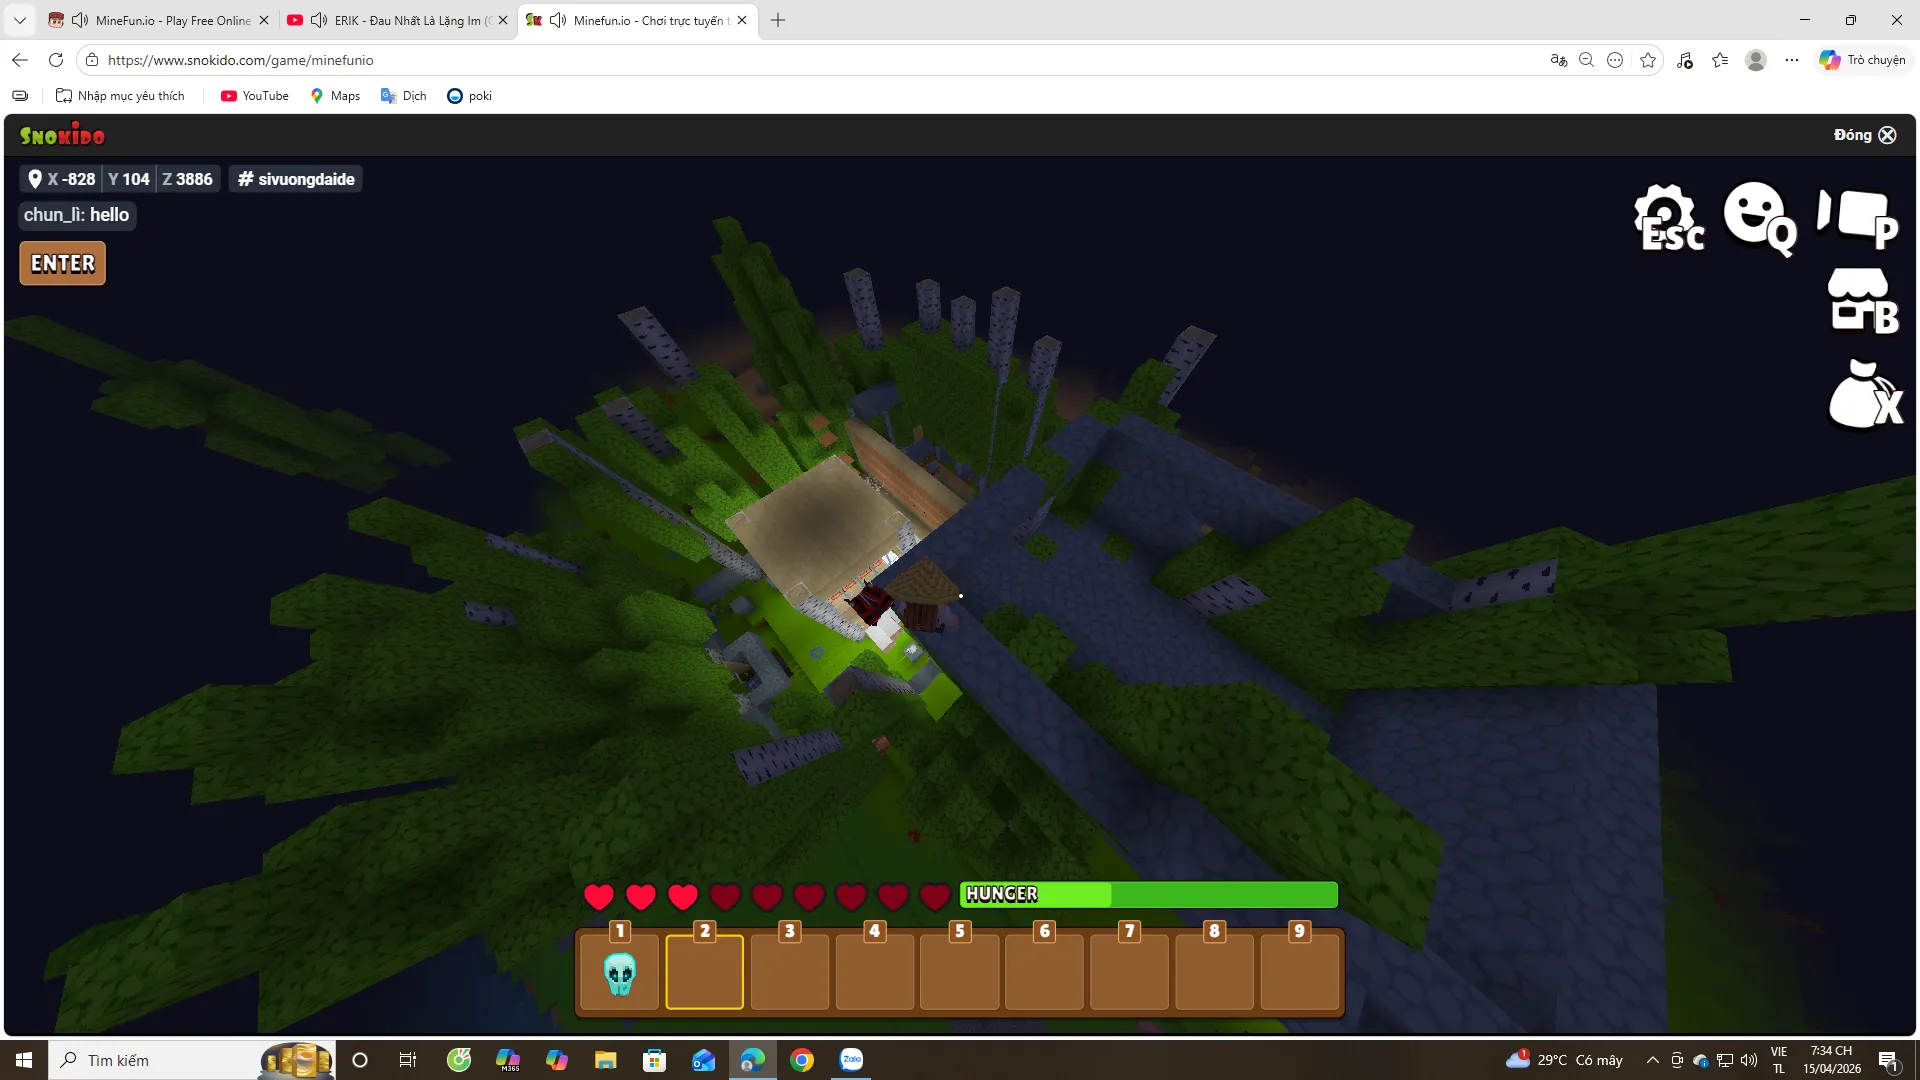View site information lock icon
Viewport: 1920px width, 1080px height.
point(92,60)
